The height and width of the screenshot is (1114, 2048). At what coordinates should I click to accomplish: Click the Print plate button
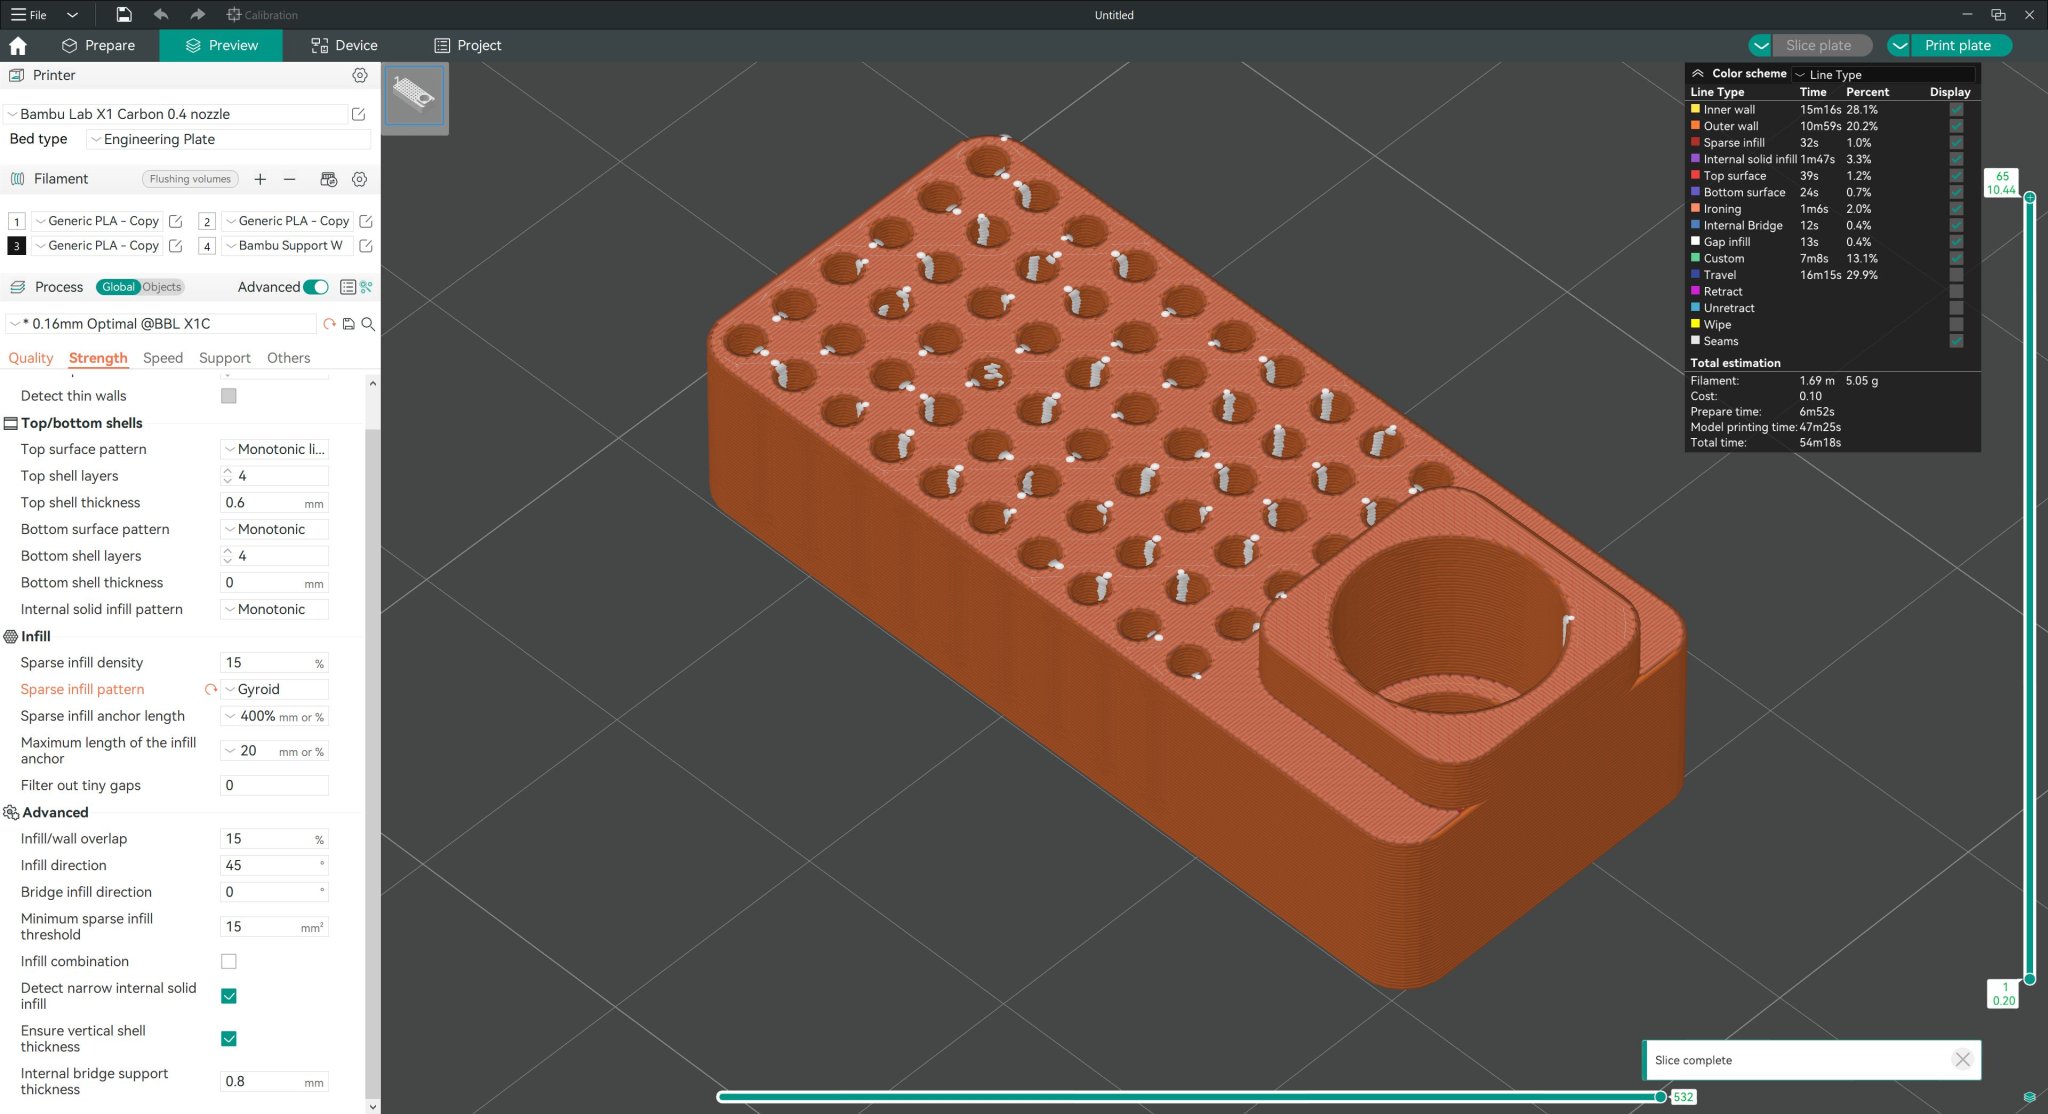[x=1957, y=45]
